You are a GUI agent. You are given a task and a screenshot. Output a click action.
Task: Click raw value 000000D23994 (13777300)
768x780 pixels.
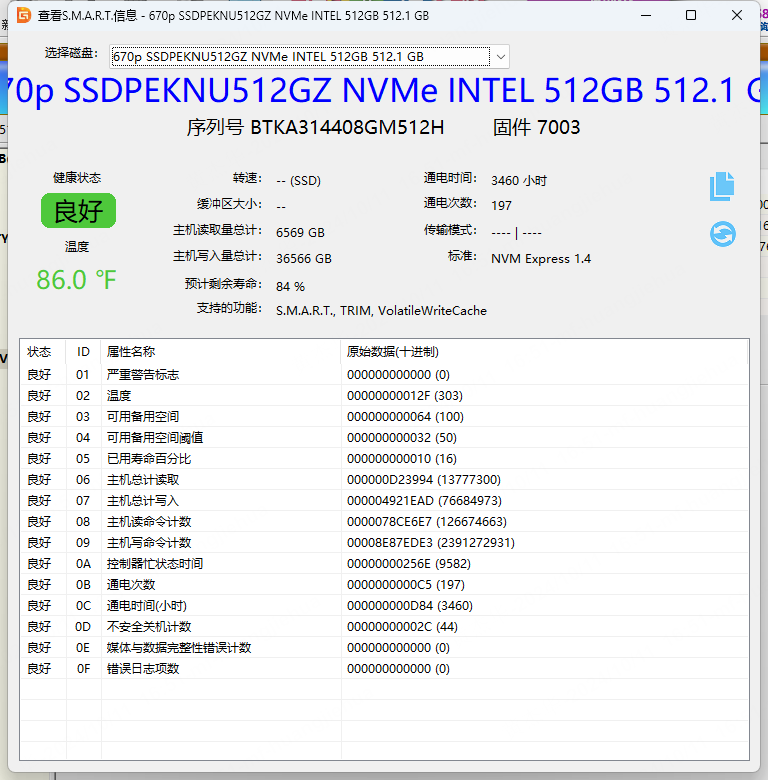tap(424, 480)
